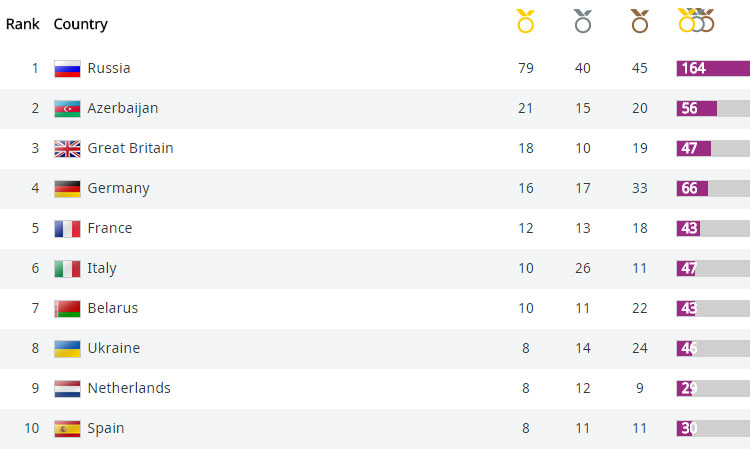
Task: Open the France country link
Action: [x=110, y=228]
